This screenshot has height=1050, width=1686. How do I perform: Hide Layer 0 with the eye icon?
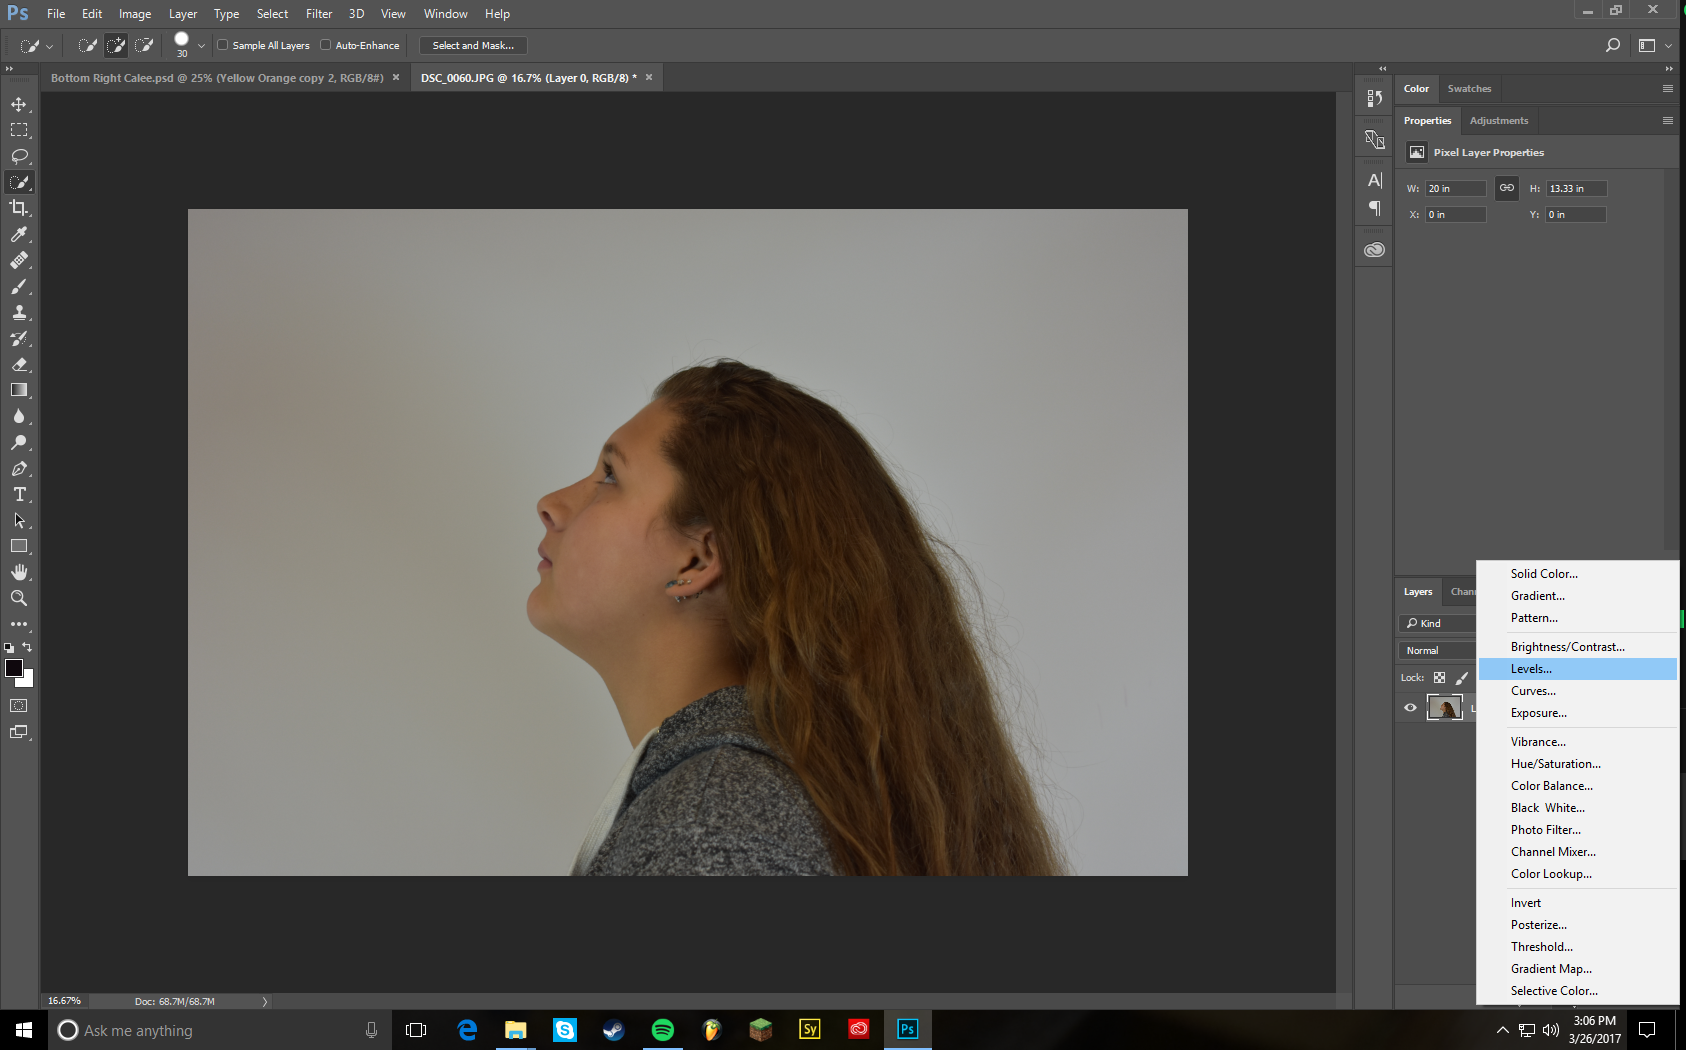point(1410,707)
